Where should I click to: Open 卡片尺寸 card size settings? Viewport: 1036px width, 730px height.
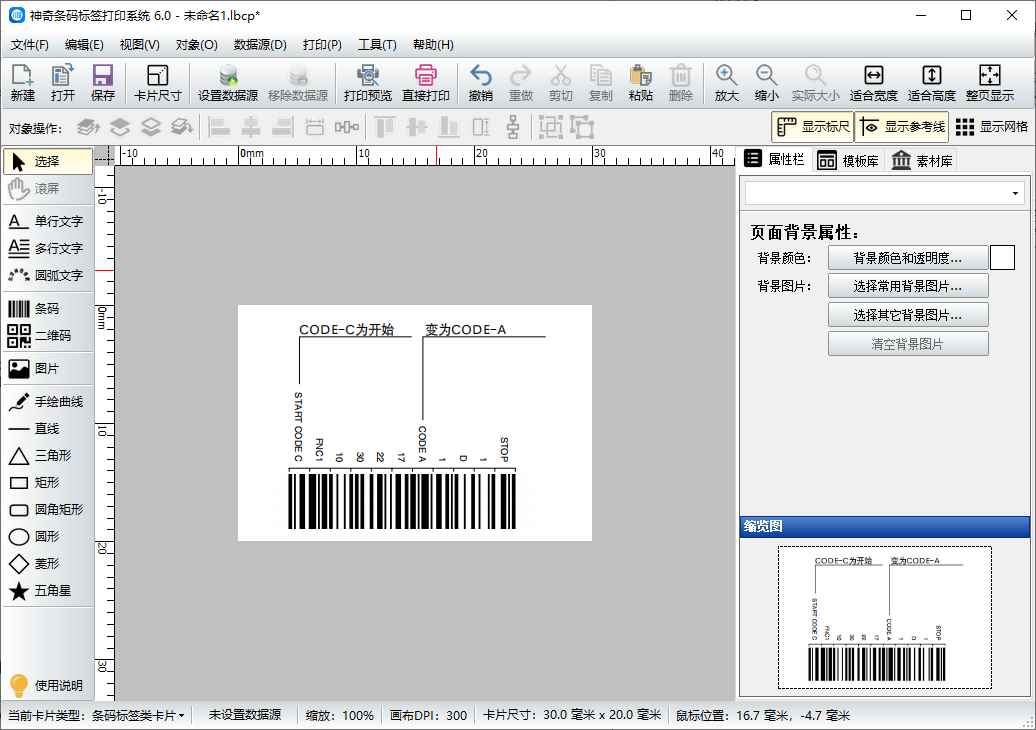pos(157,83)
